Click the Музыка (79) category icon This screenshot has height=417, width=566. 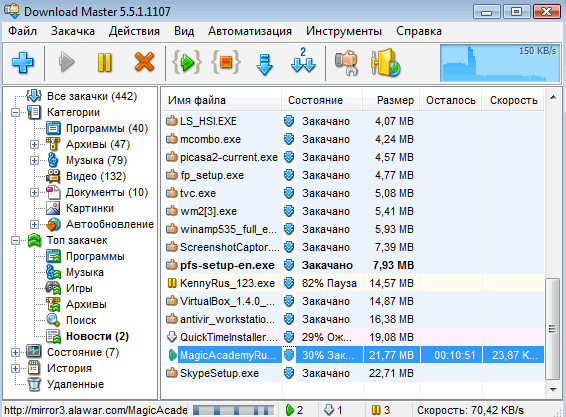(53, 160)
